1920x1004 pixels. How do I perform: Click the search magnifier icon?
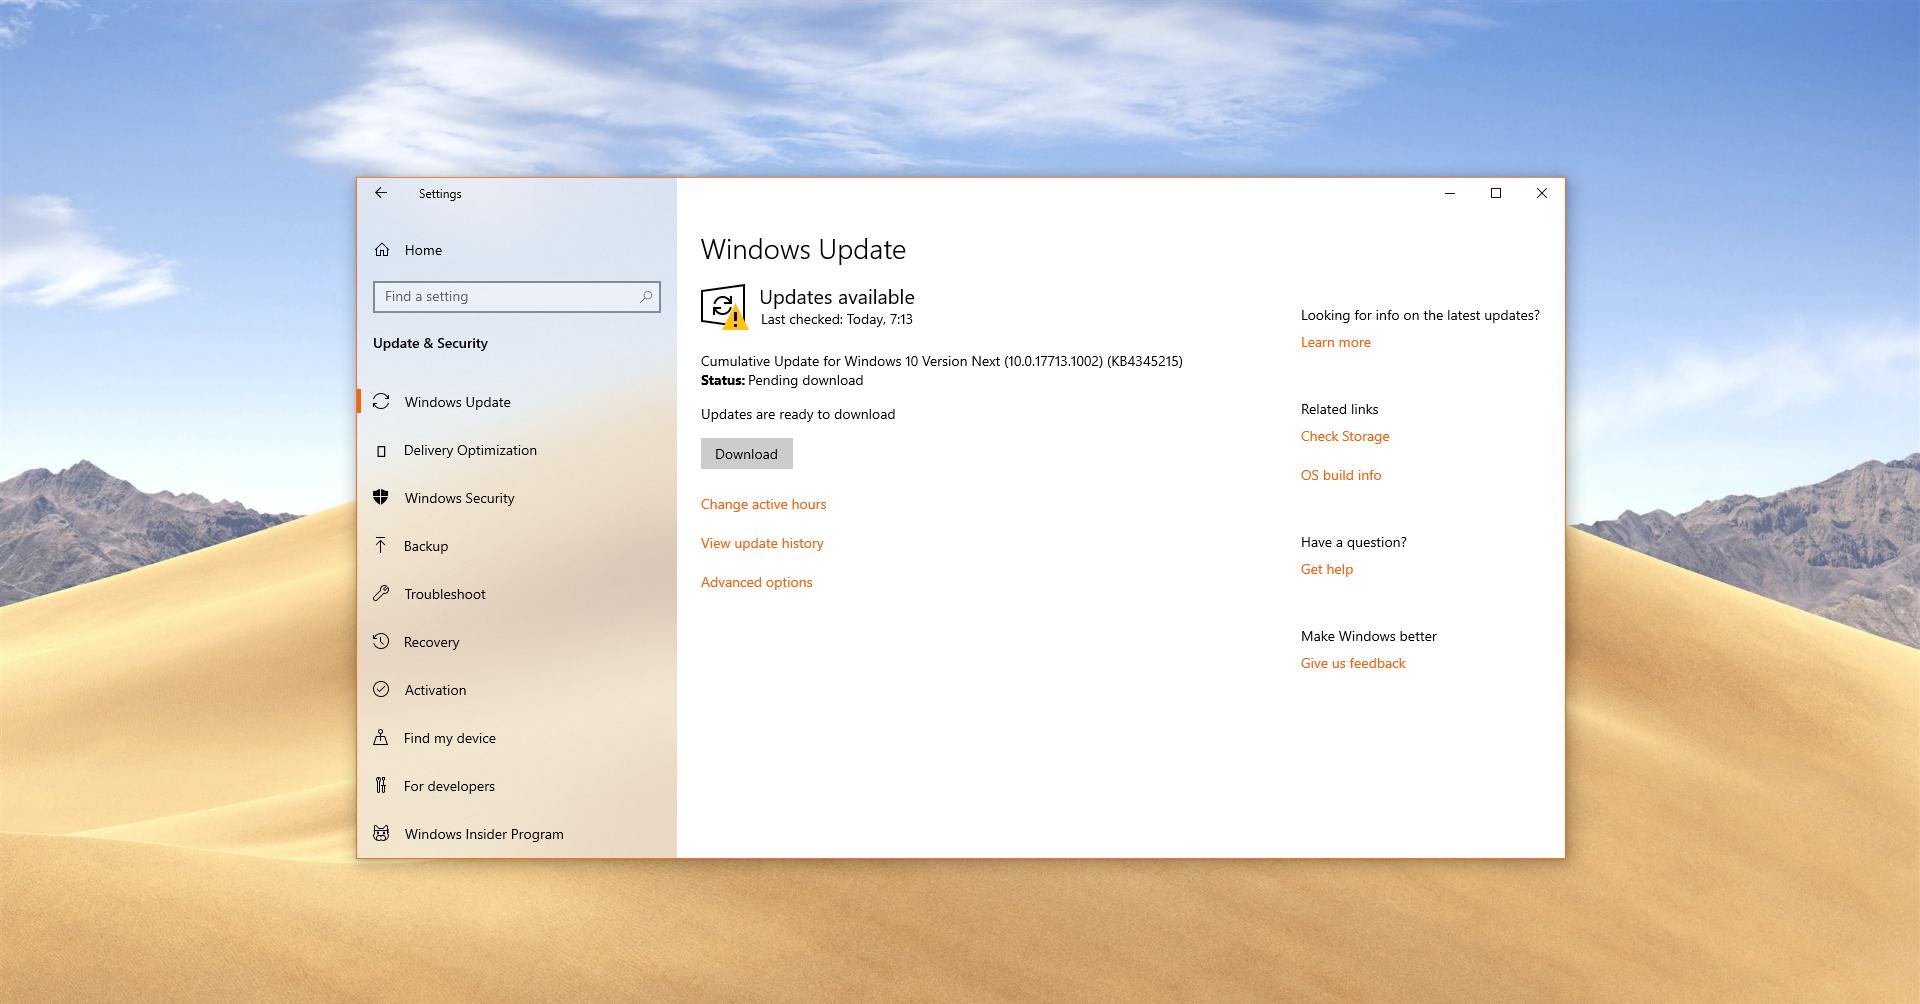coord(646,296)
